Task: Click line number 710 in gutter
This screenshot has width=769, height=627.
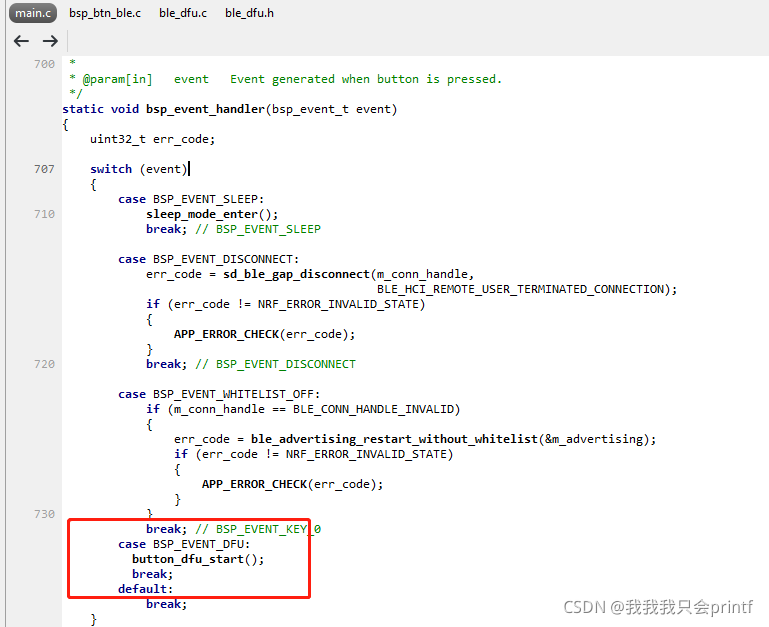Action: click(44, 214)
